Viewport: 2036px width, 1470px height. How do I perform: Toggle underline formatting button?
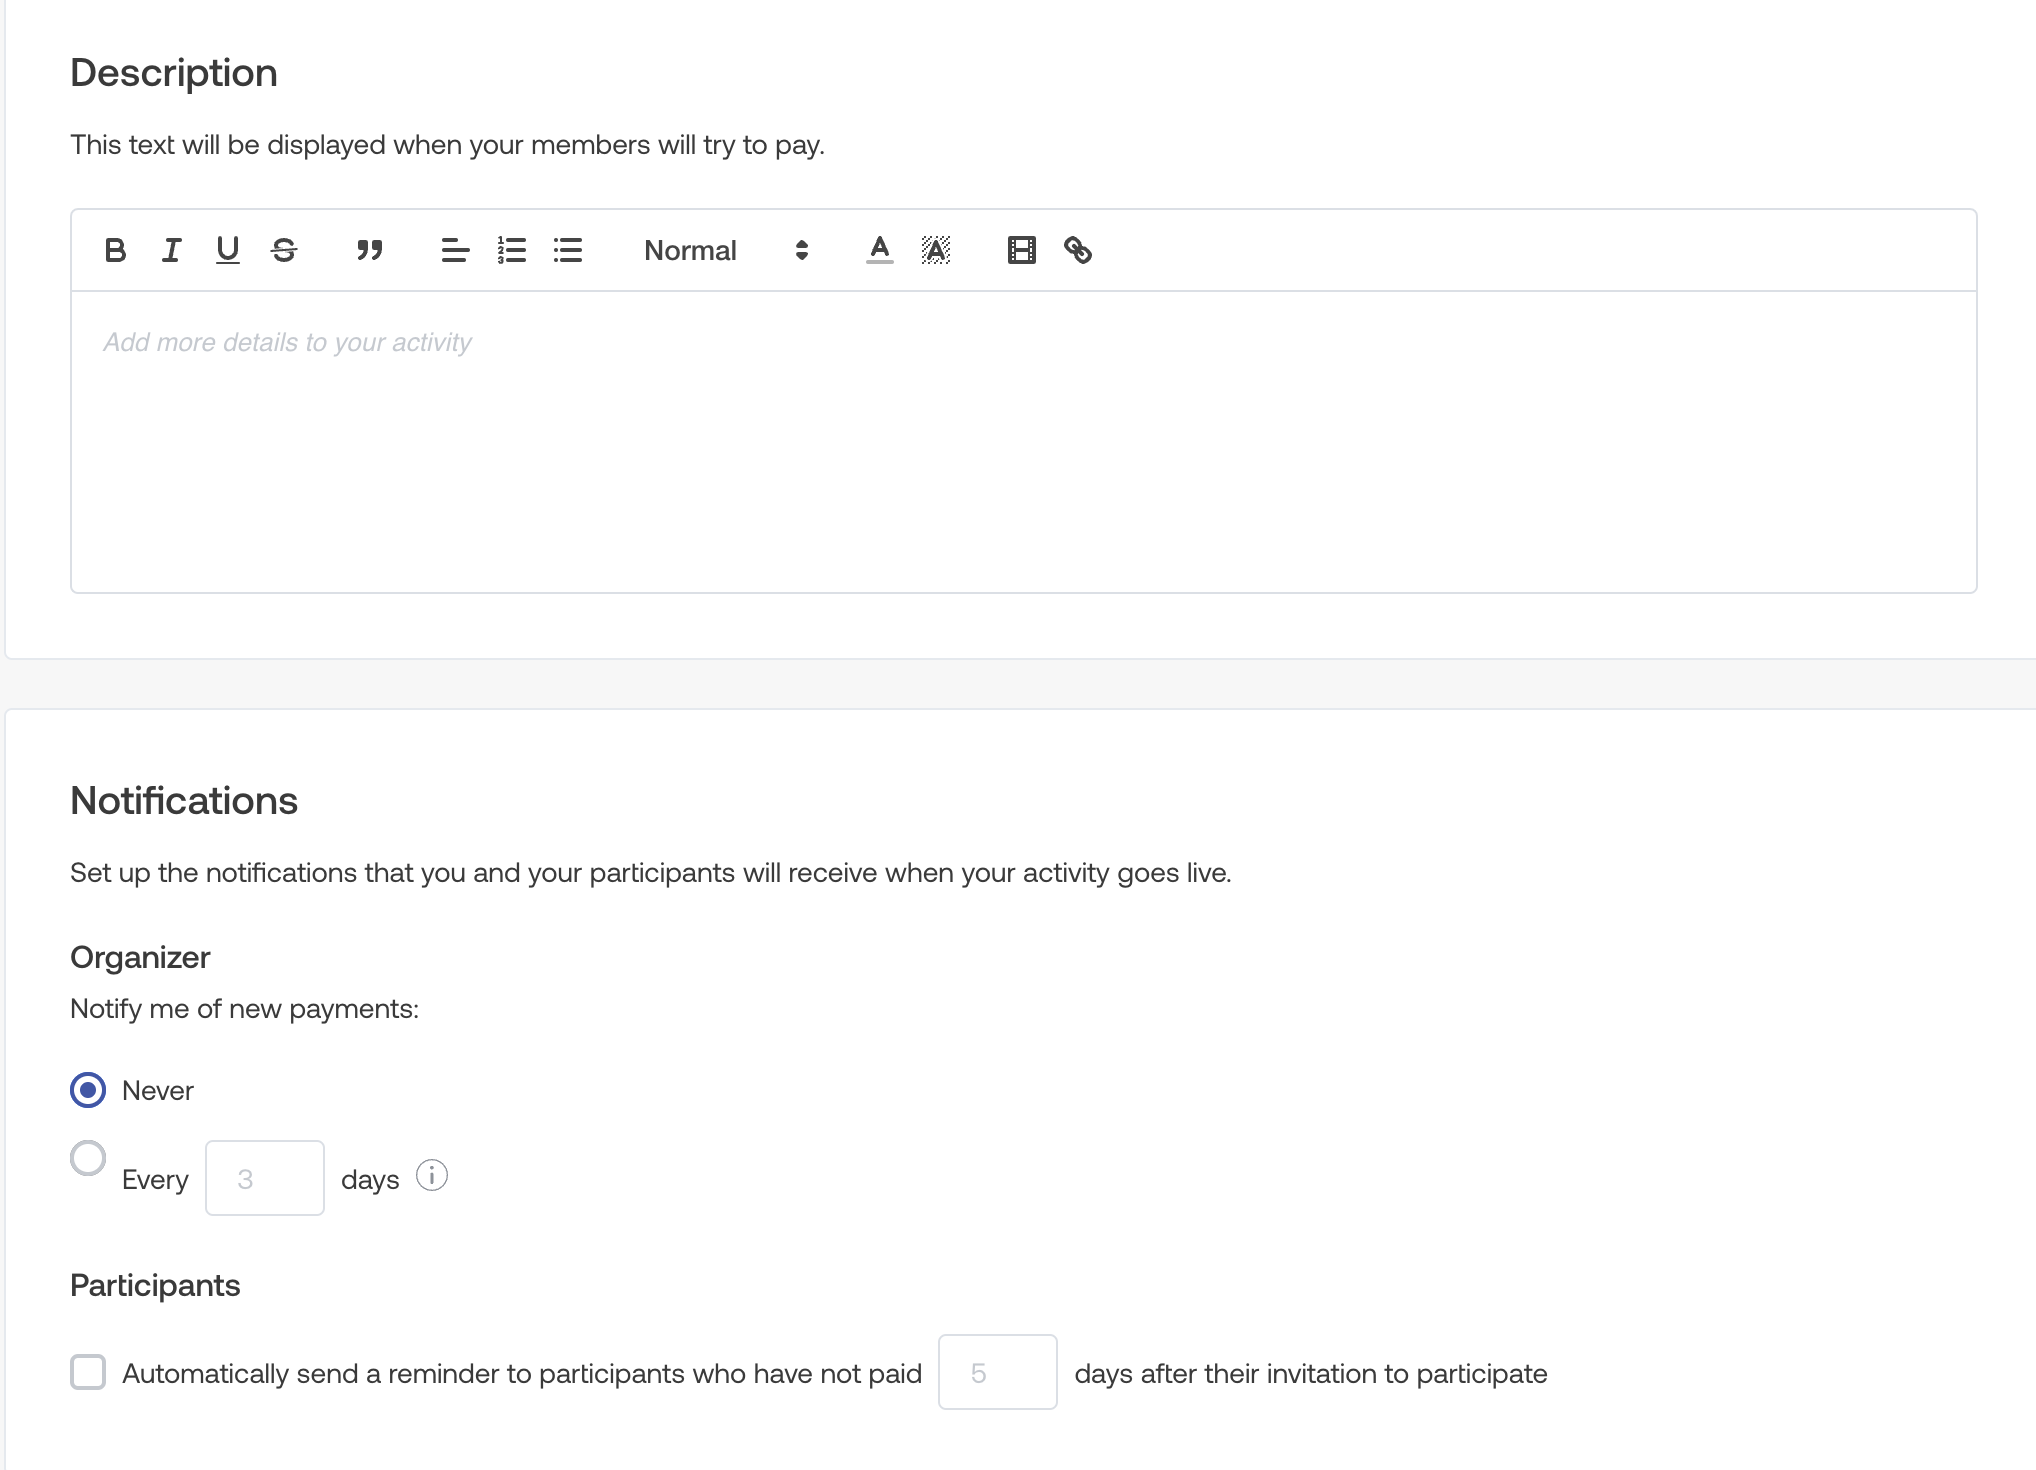tap(228, 250)
